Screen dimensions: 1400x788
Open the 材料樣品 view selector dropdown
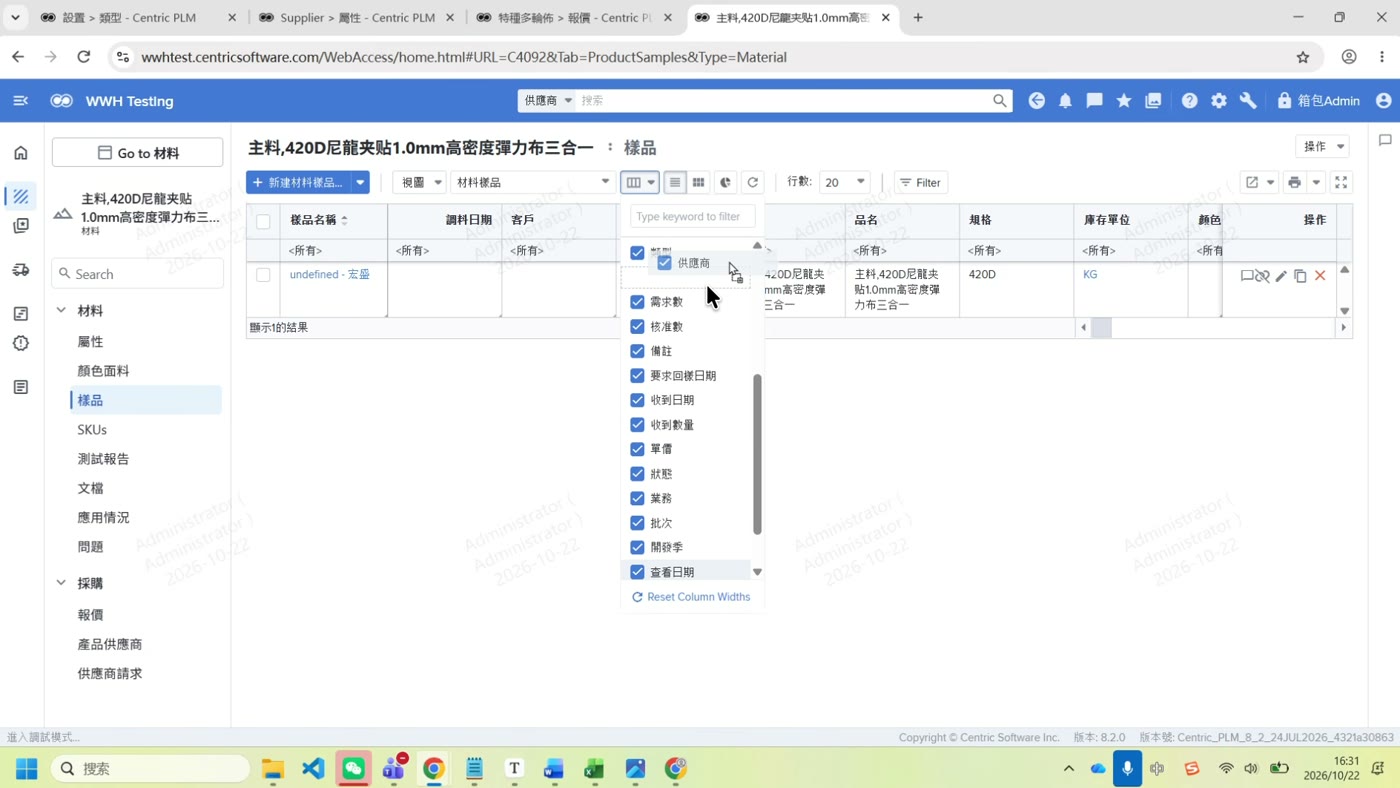coord(532,183)
